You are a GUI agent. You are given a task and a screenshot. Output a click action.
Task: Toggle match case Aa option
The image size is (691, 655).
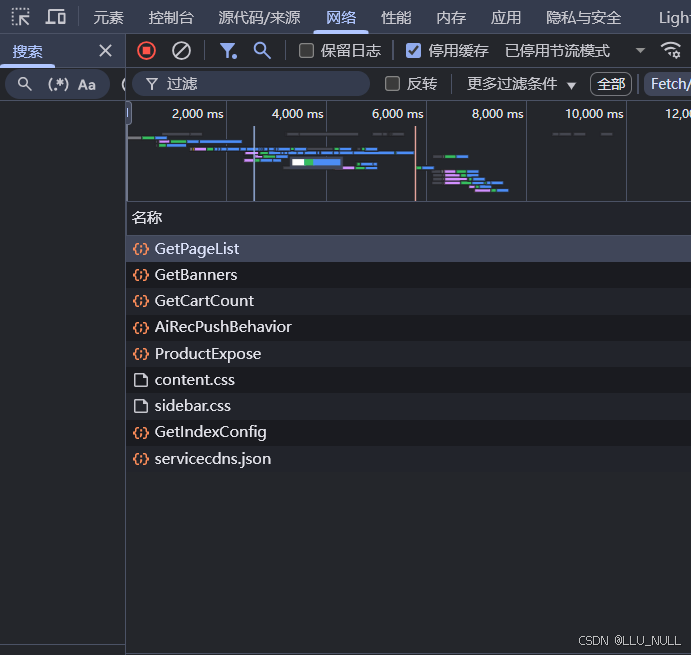87,84
